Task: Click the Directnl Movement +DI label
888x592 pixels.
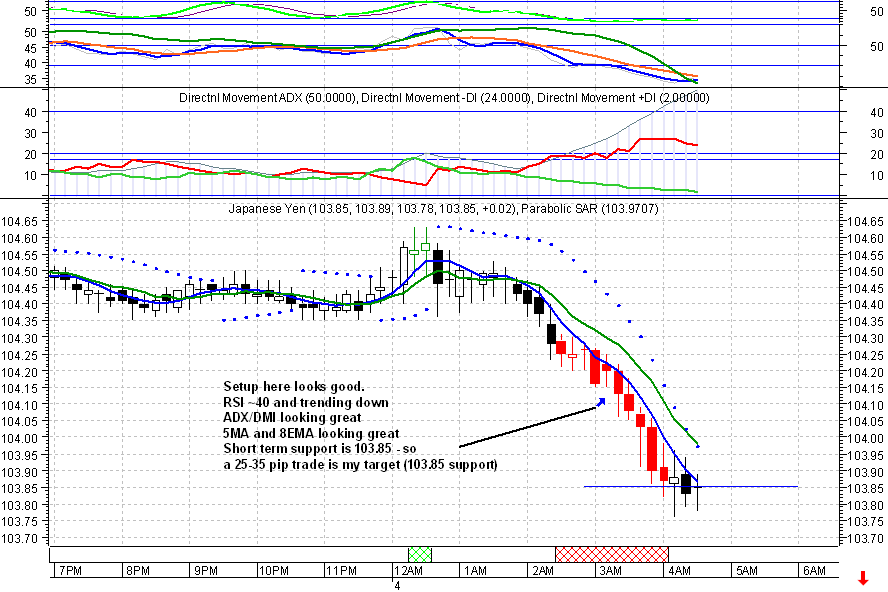Action: coord(623,97)
